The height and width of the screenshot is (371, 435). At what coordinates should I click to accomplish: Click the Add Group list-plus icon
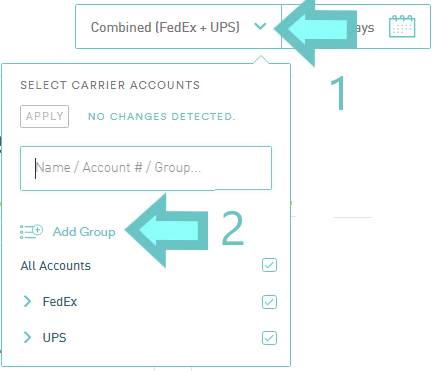(x=31, y=231)
